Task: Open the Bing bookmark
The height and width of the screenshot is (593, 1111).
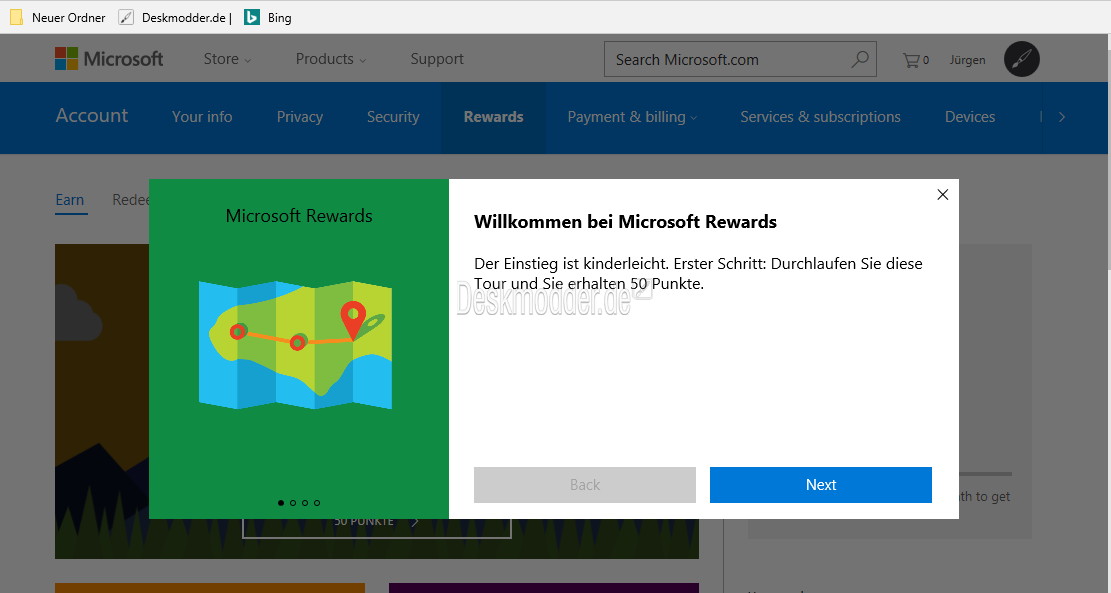Action: (x=268, y=18)
